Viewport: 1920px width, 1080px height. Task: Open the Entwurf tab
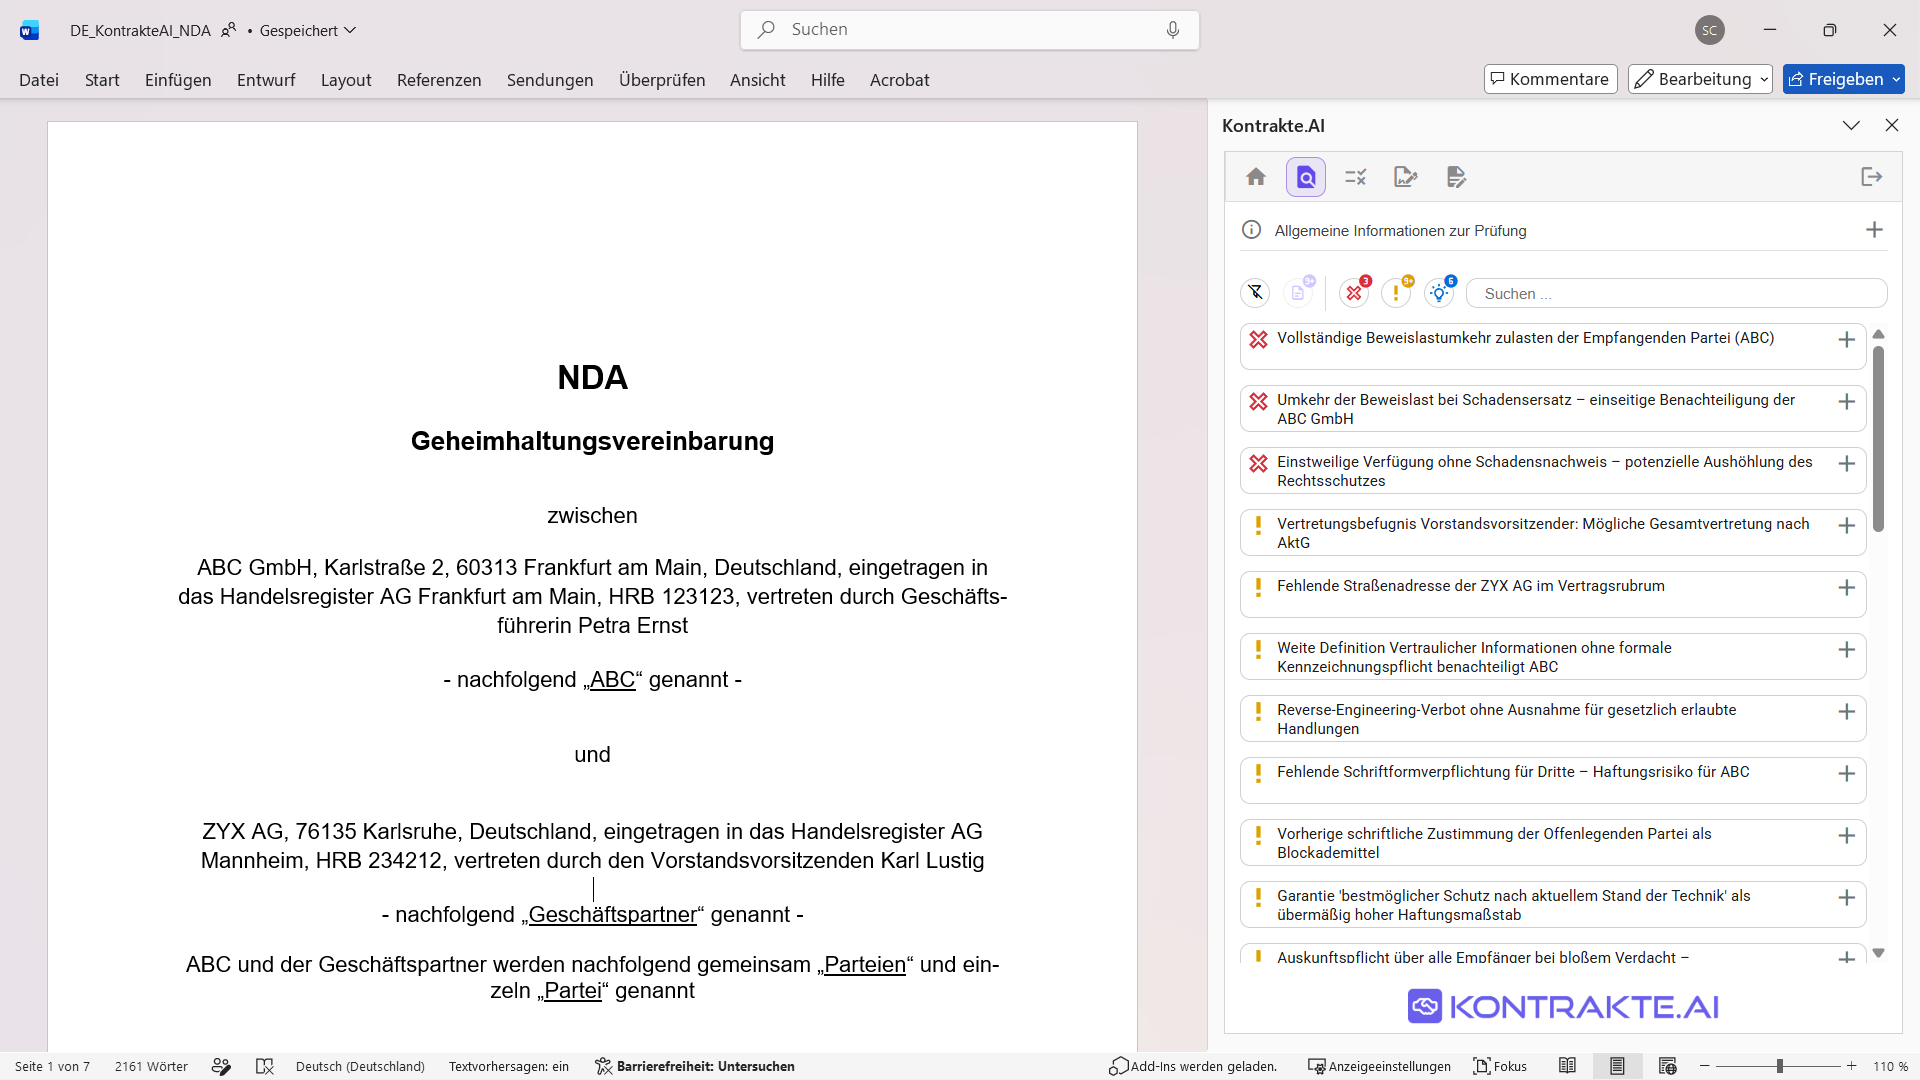[266, 80]
